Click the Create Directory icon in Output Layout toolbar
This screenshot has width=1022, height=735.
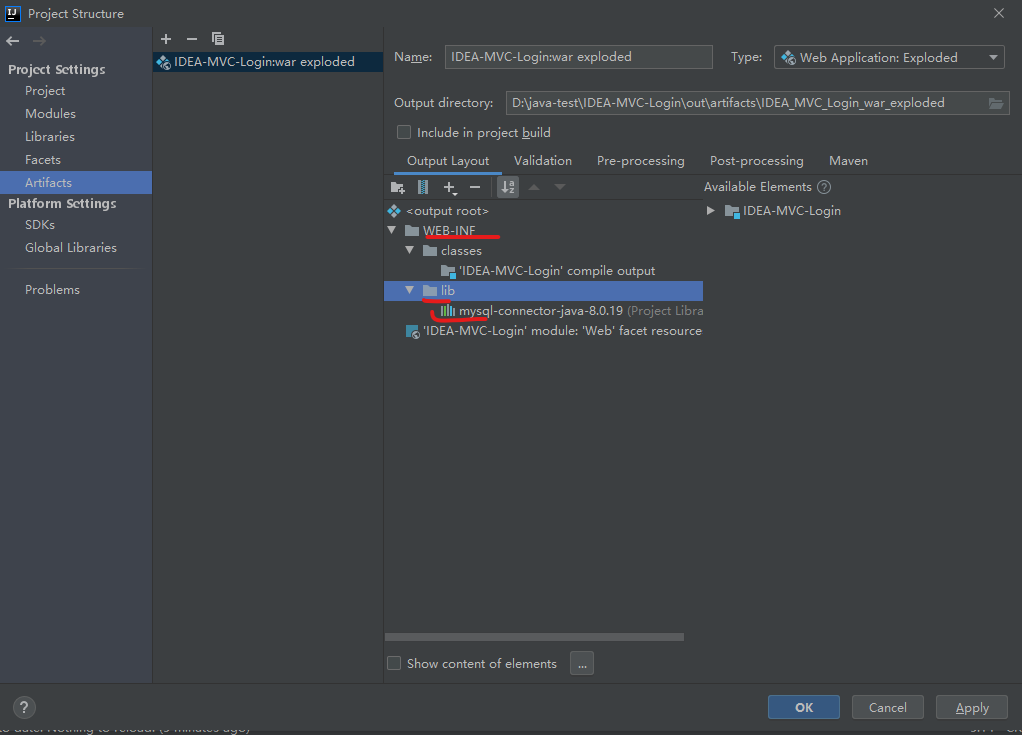(x=397, y=187)
